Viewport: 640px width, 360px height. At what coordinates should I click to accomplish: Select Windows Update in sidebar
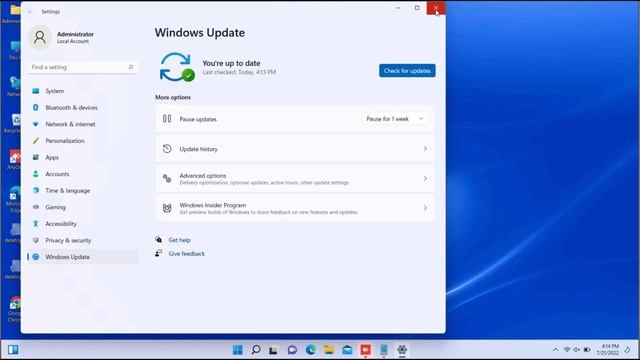(83, 257)
